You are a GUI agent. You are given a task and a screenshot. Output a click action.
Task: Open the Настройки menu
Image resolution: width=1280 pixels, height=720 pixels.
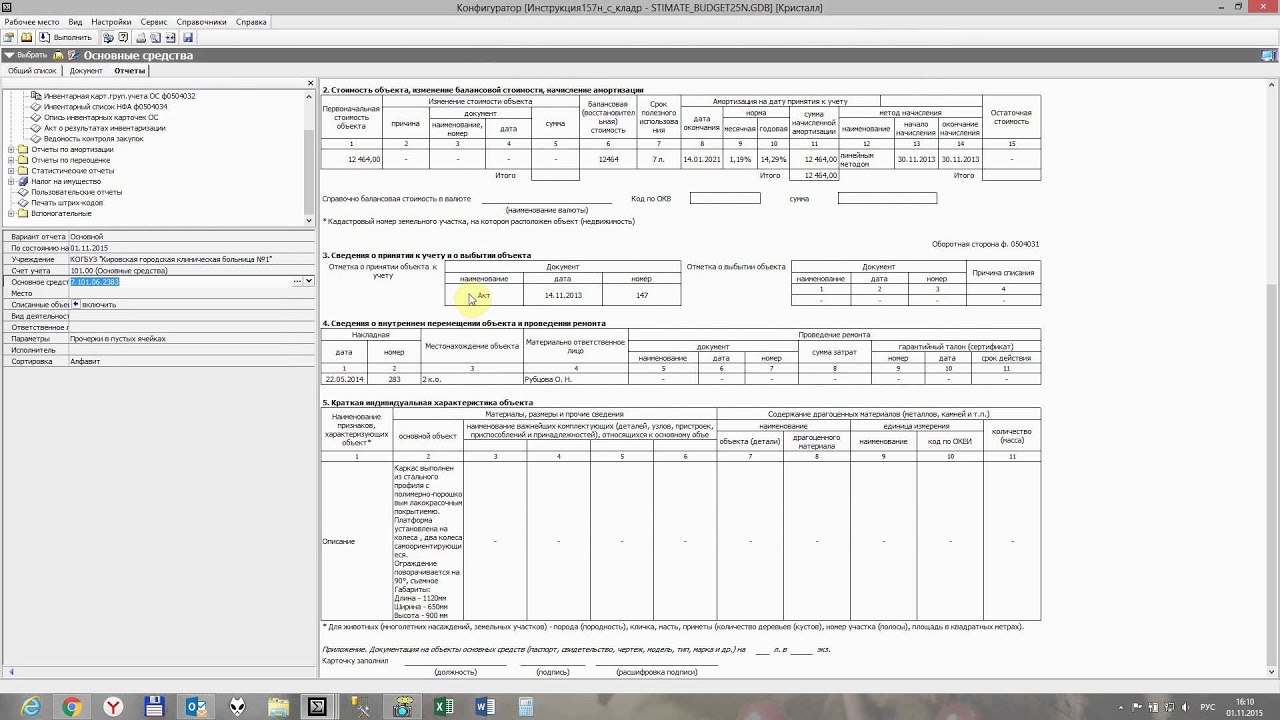tap(111, 21)
